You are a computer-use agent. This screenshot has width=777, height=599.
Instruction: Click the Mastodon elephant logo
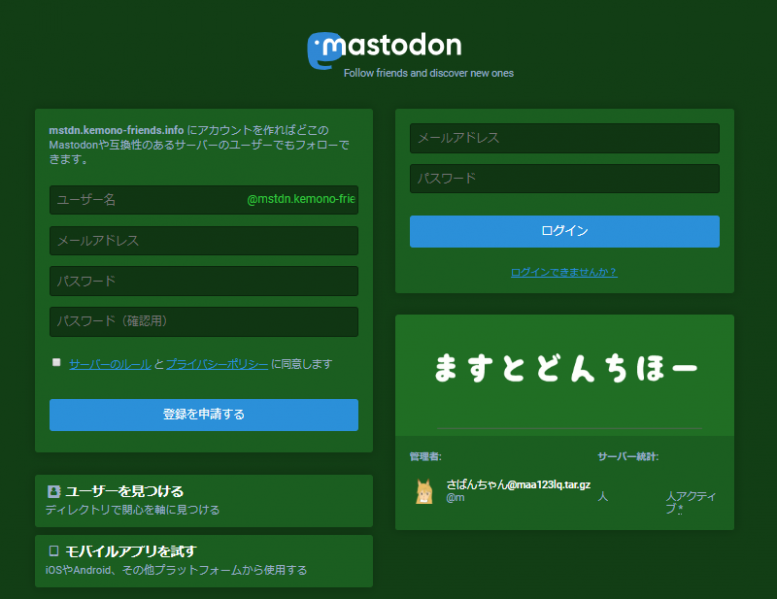[324, 50]
